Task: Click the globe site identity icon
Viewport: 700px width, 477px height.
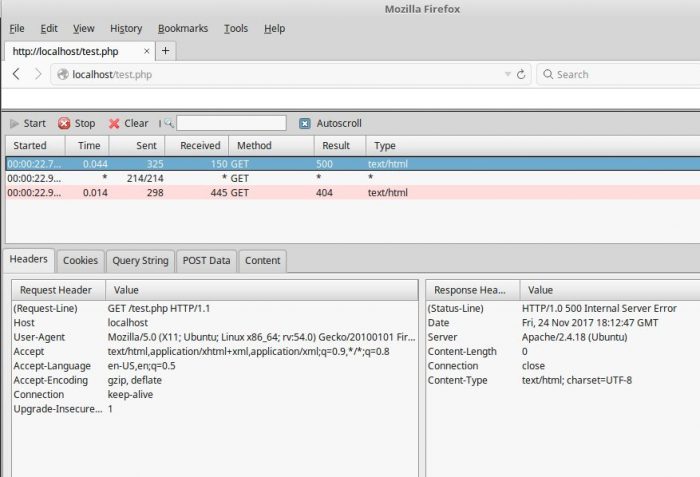Action: tap(63, 74)
